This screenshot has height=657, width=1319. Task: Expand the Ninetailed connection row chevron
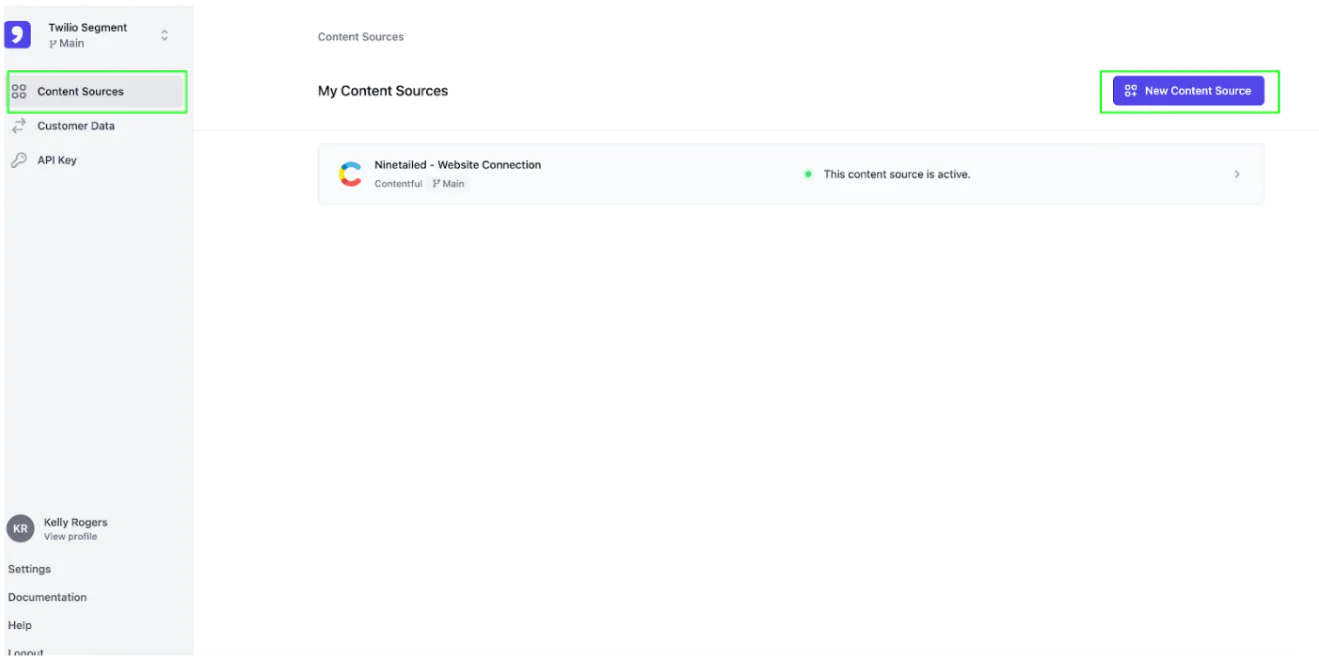1237,174
